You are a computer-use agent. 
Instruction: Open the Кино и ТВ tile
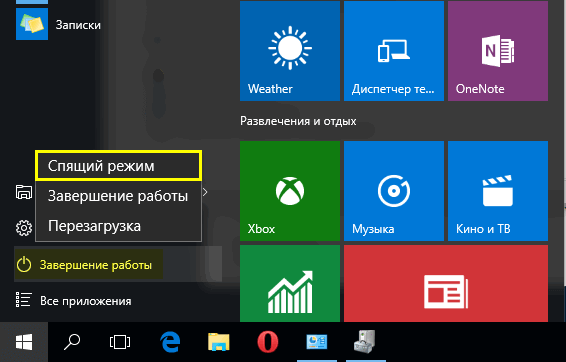(x=498, y=191)
